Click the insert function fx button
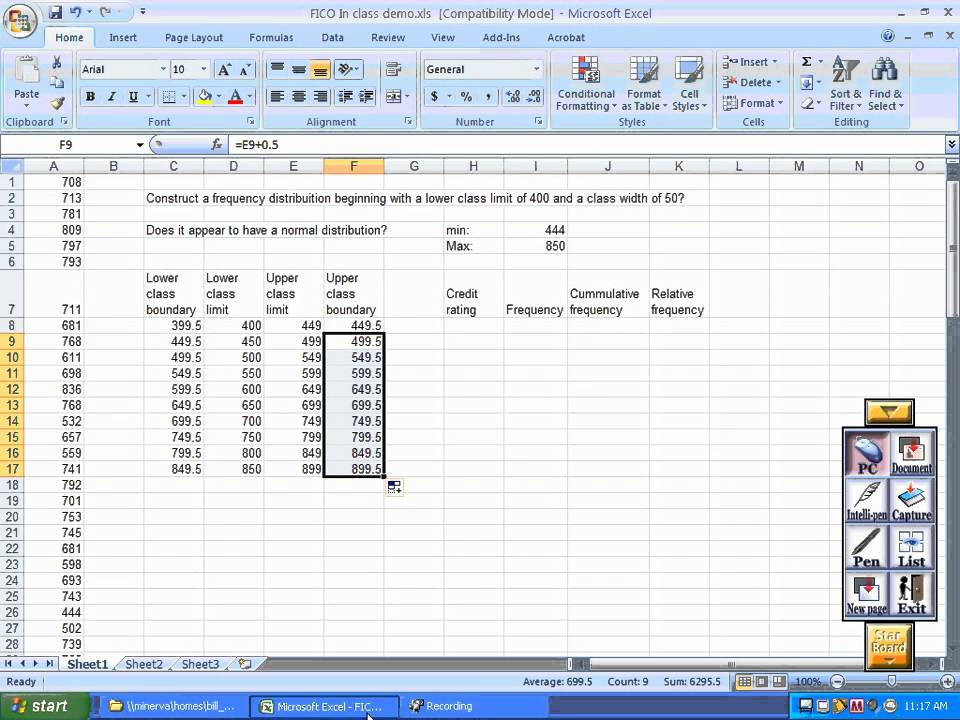 point(216,144)
